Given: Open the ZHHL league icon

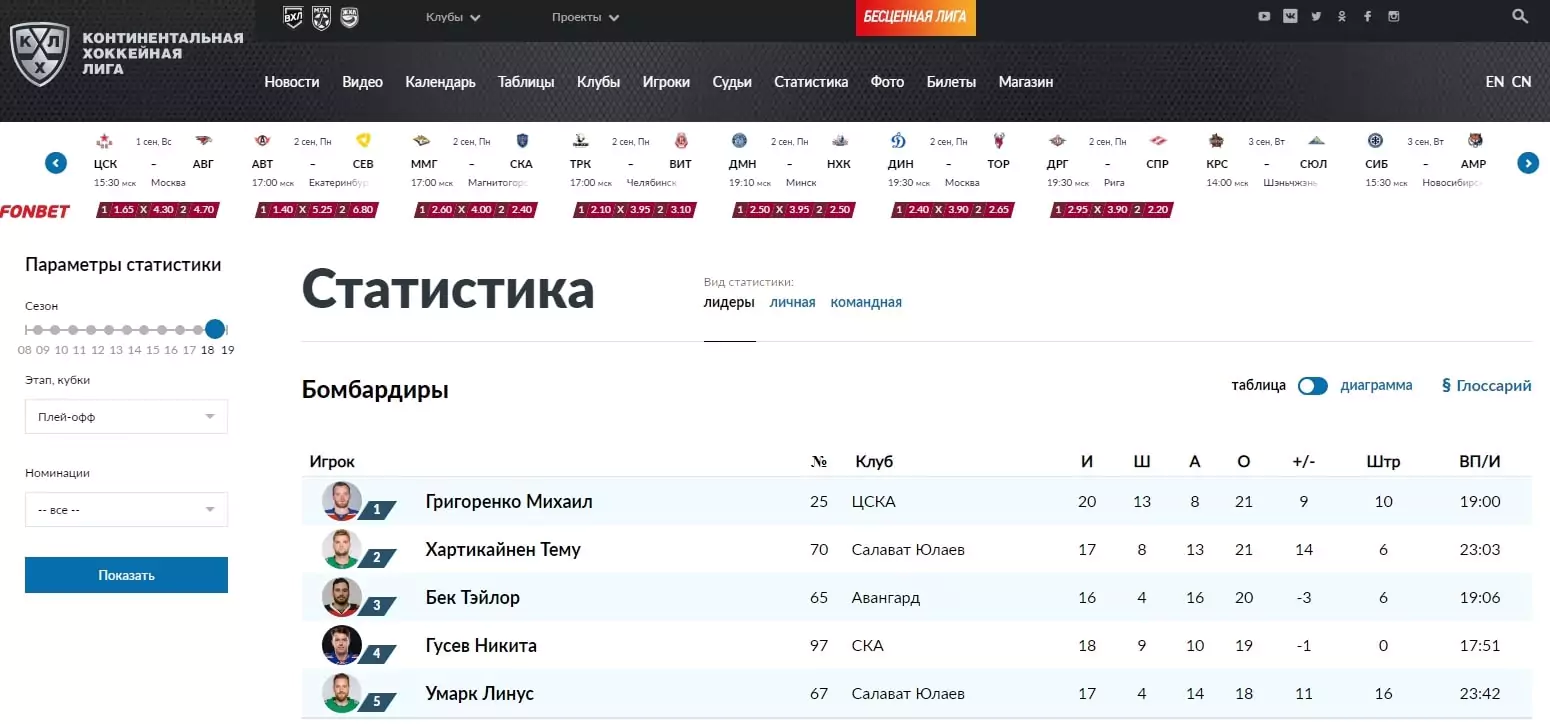Looking at the screenshot, I should pyautogui.click(x=349, y=17).
